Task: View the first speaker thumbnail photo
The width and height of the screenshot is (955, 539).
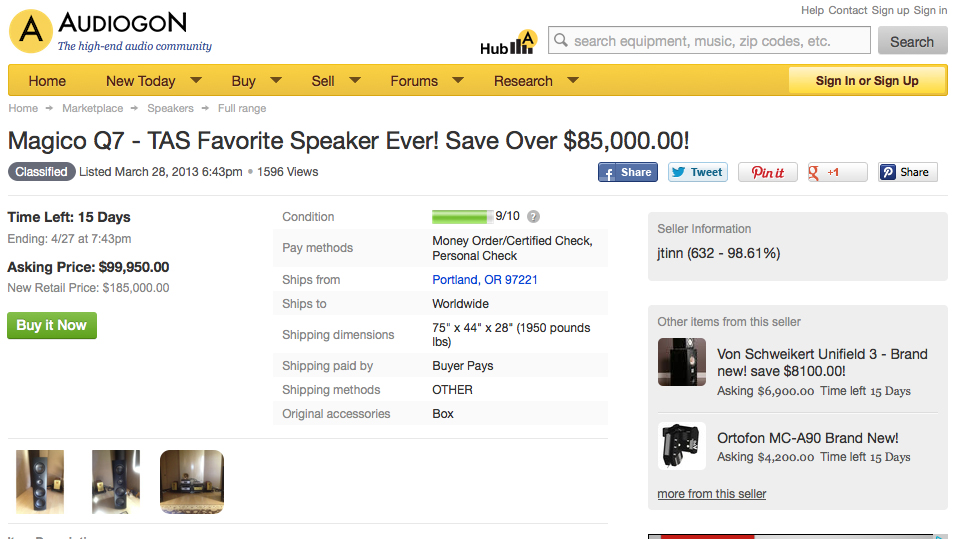Action: pos(40,481)
